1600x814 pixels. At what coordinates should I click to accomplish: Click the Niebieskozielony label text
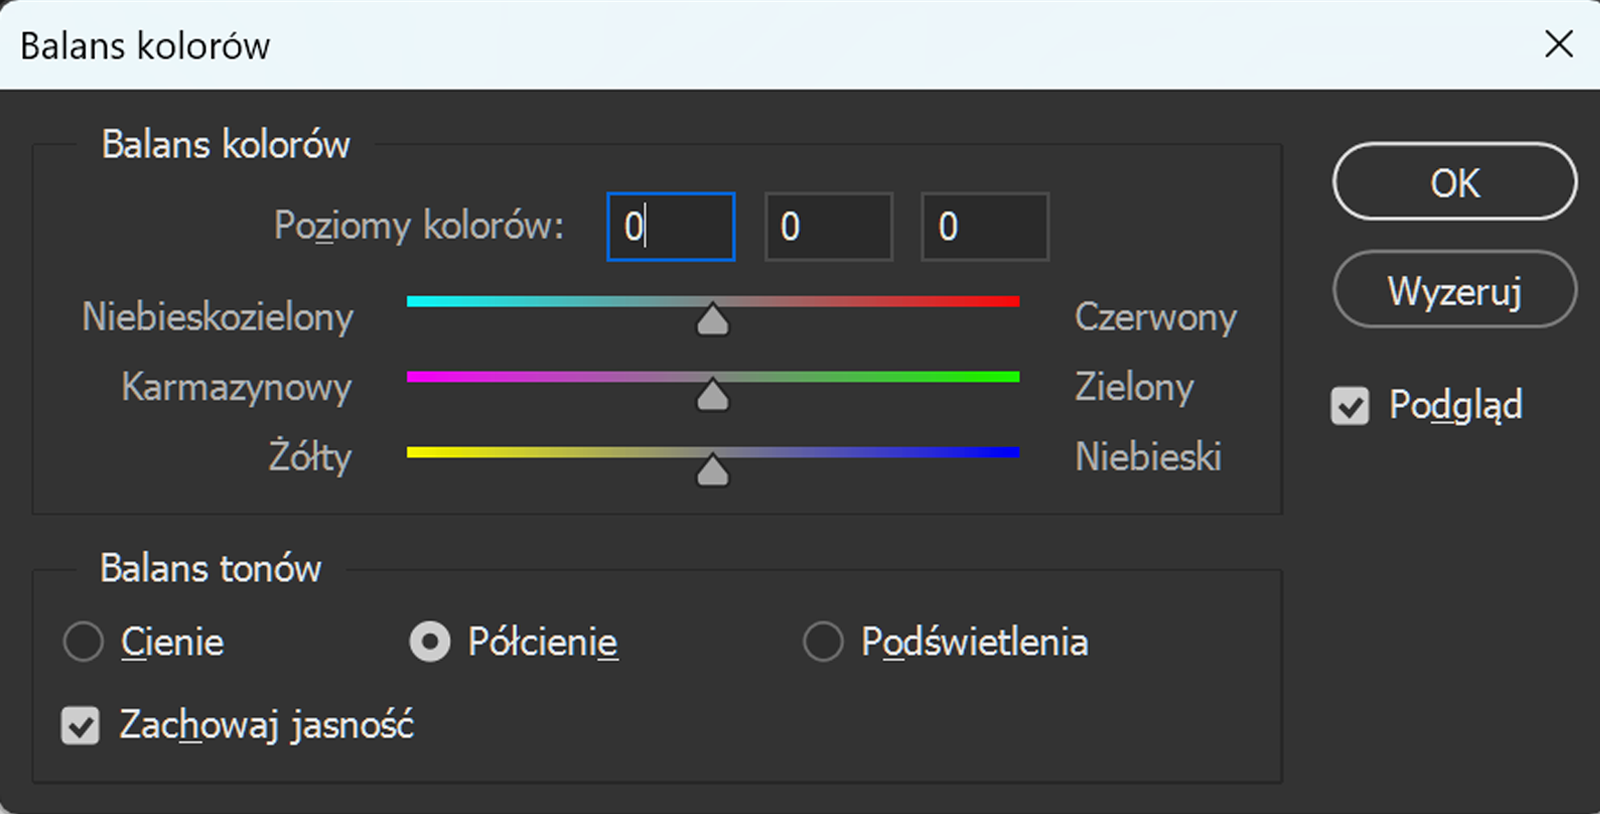tap(218, 317)
